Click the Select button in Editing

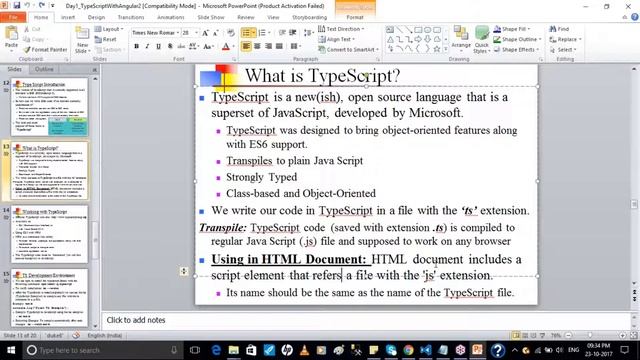click(563, 49)
